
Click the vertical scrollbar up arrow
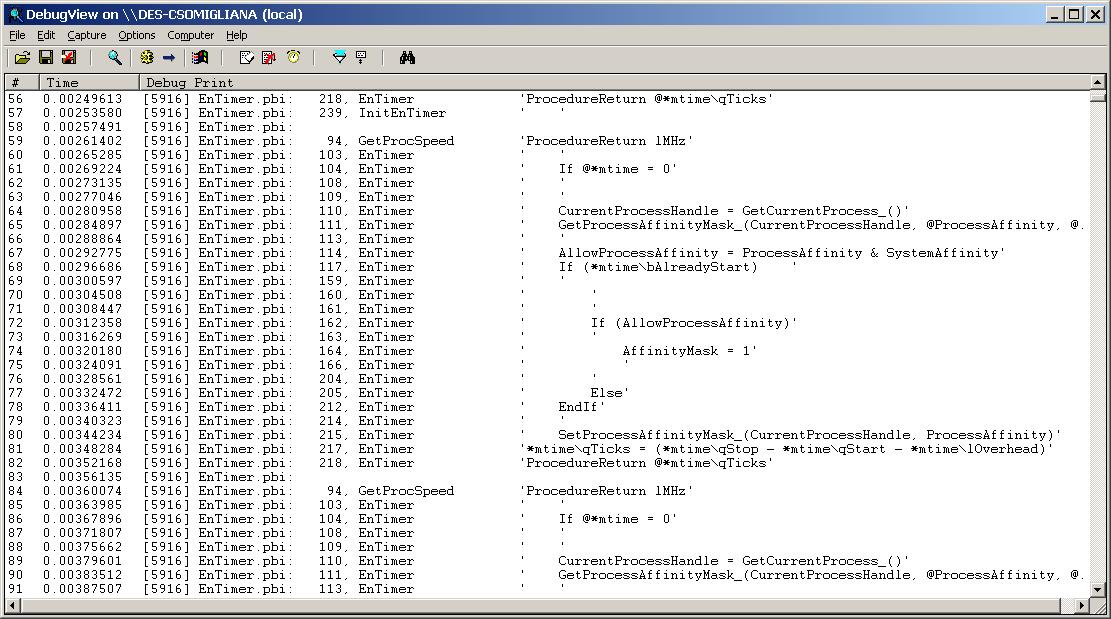tap(1097, 82)
